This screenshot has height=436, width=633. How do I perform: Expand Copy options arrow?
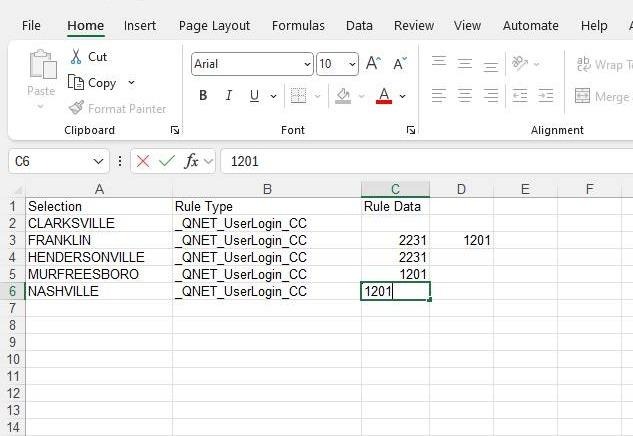tap(131, 82)
